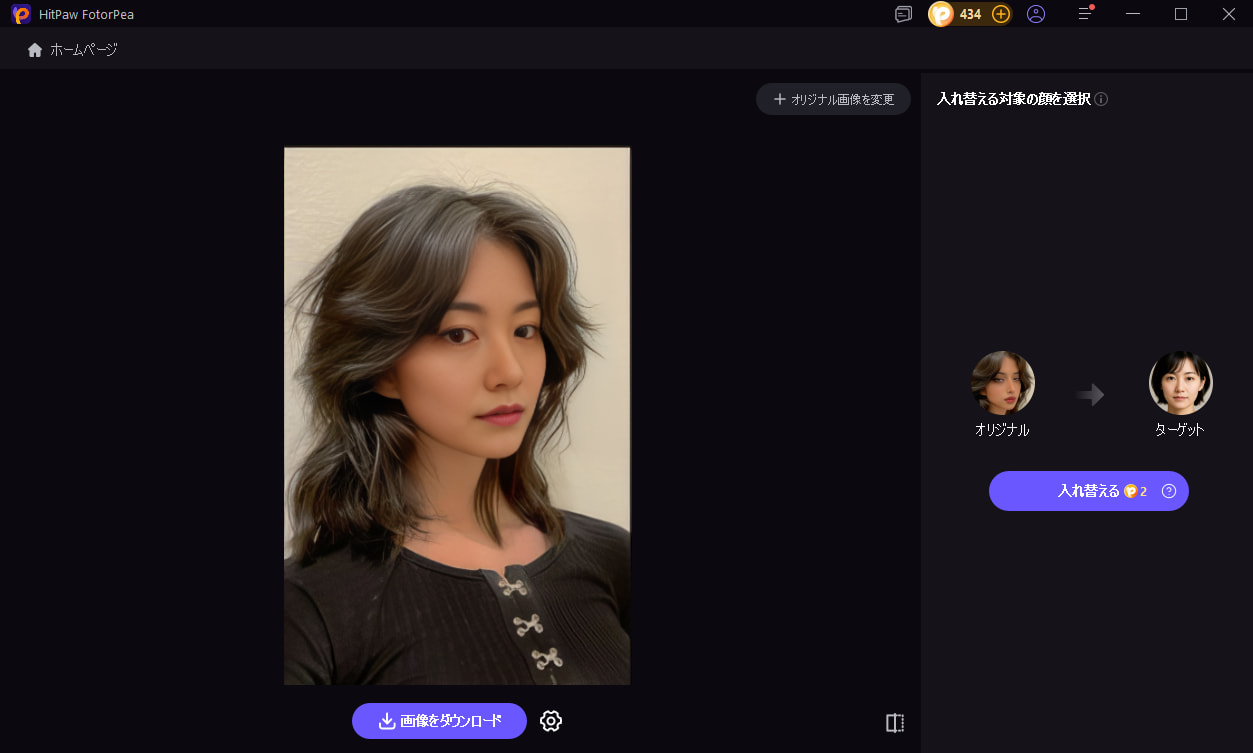Add more coins with the plus icon
The height and width of the screenshot is (753, 1253).
(1000, 14)
